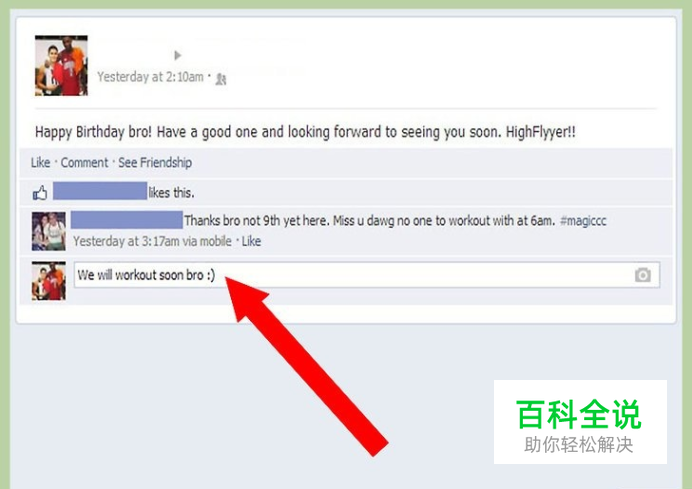Click the blurred name who likes this

point(100,191)
